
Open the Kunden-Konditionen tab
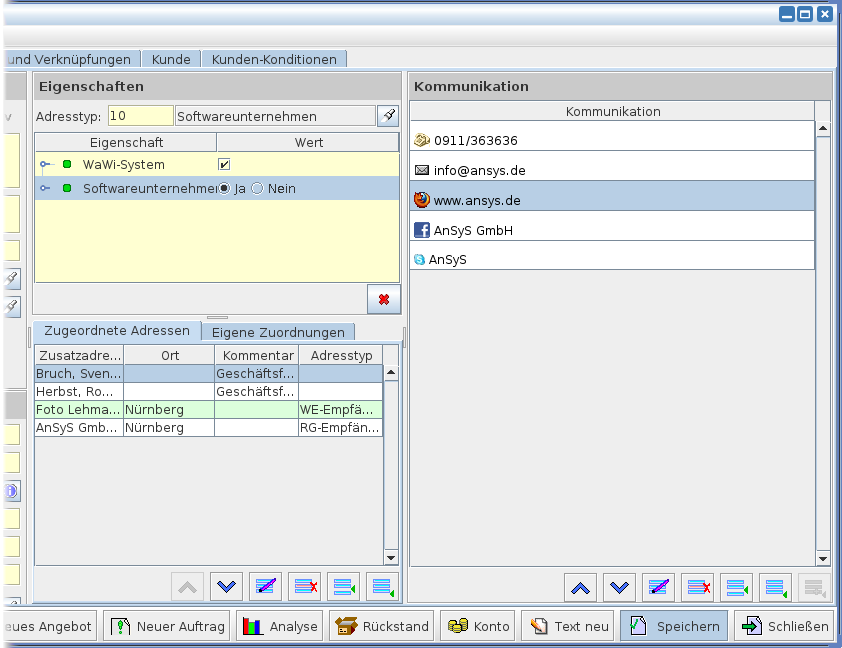(x=275, y=59)
